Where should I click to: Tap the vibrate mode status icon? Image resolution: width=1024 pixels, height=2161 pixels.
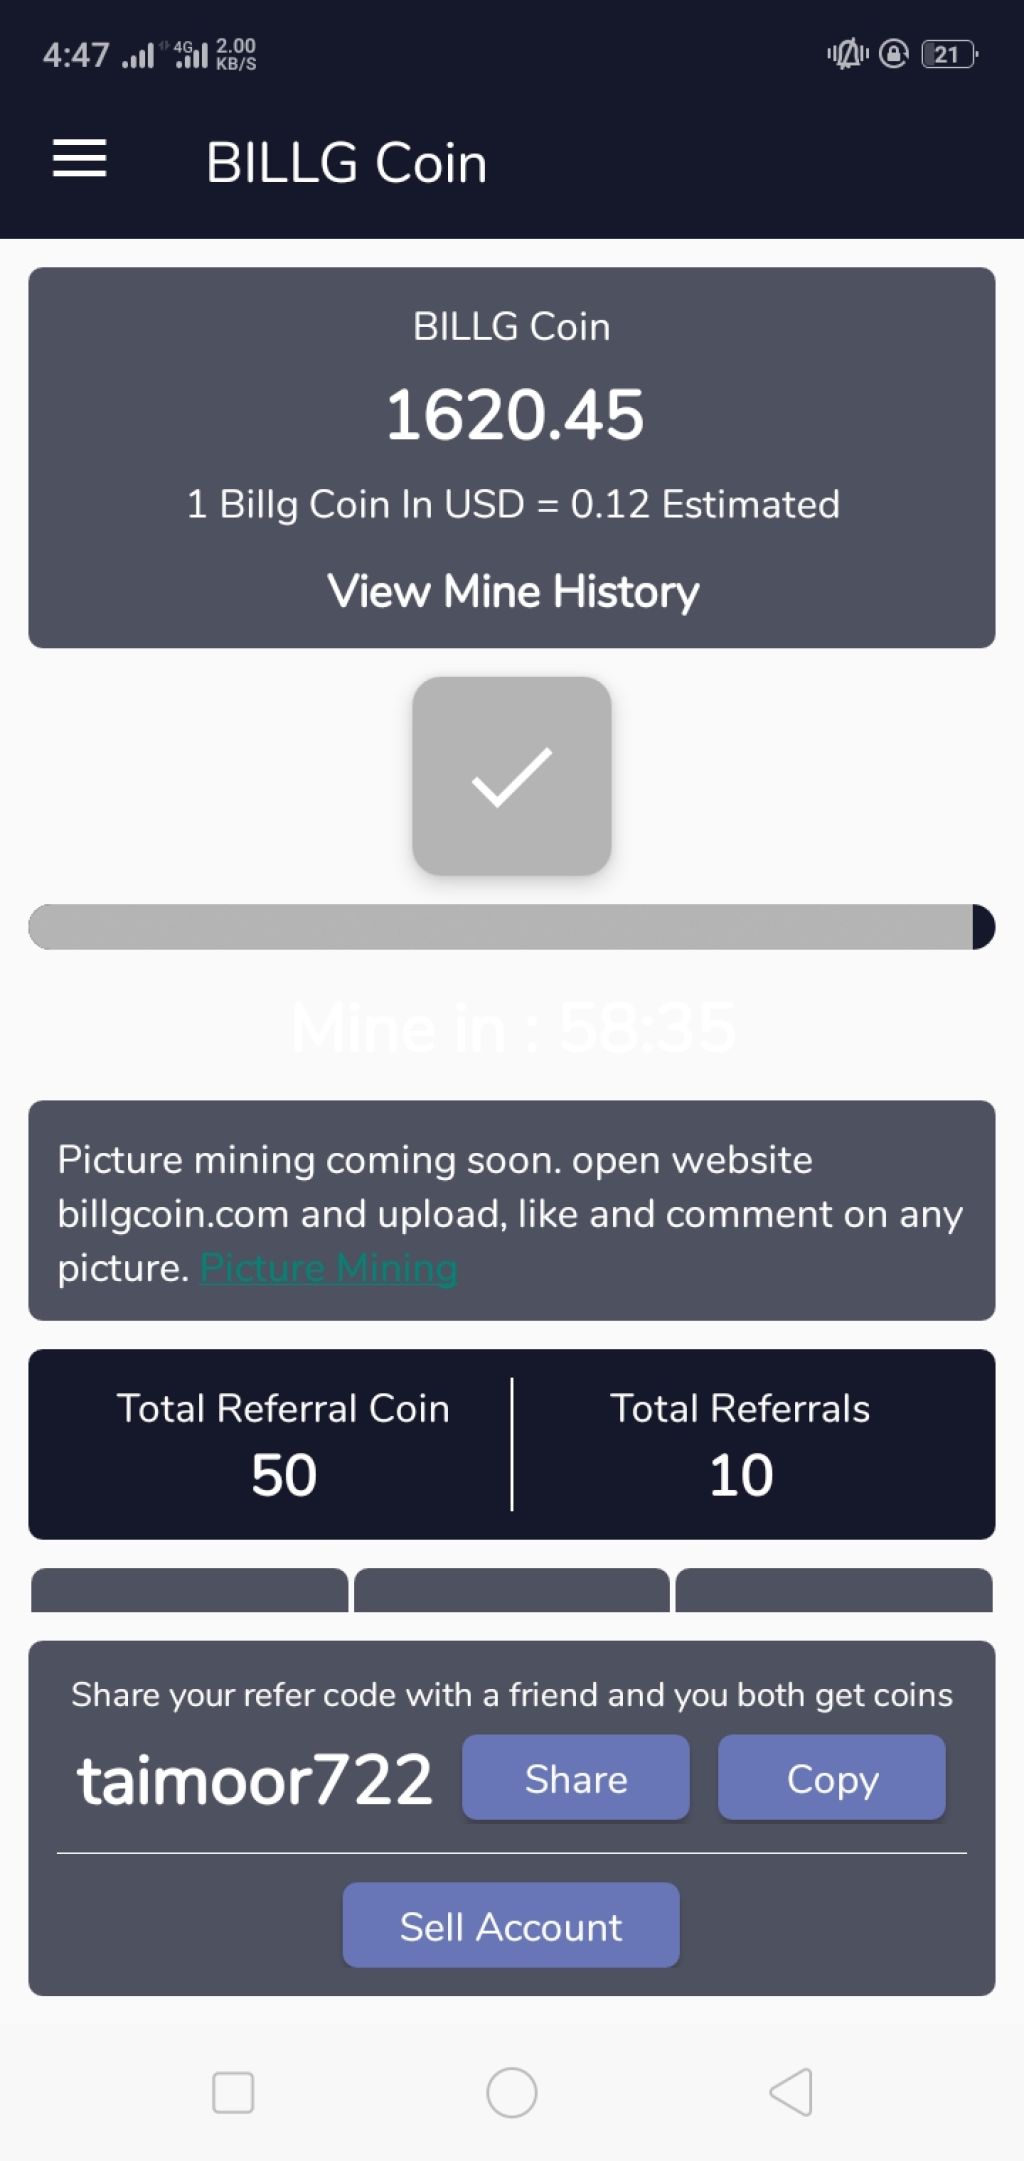pyautogui.click(x=847, y=54)
